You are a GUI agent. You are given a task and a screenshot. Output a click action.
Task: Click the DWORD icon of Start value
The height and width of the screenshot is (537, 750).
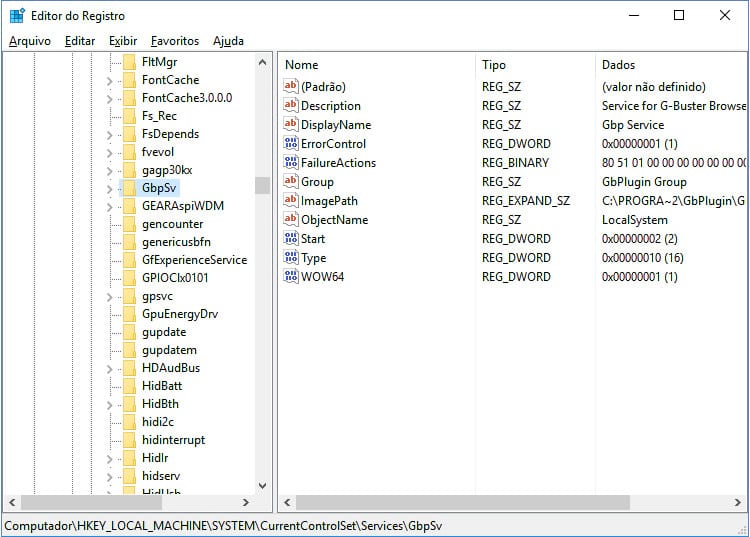point(290,238)
